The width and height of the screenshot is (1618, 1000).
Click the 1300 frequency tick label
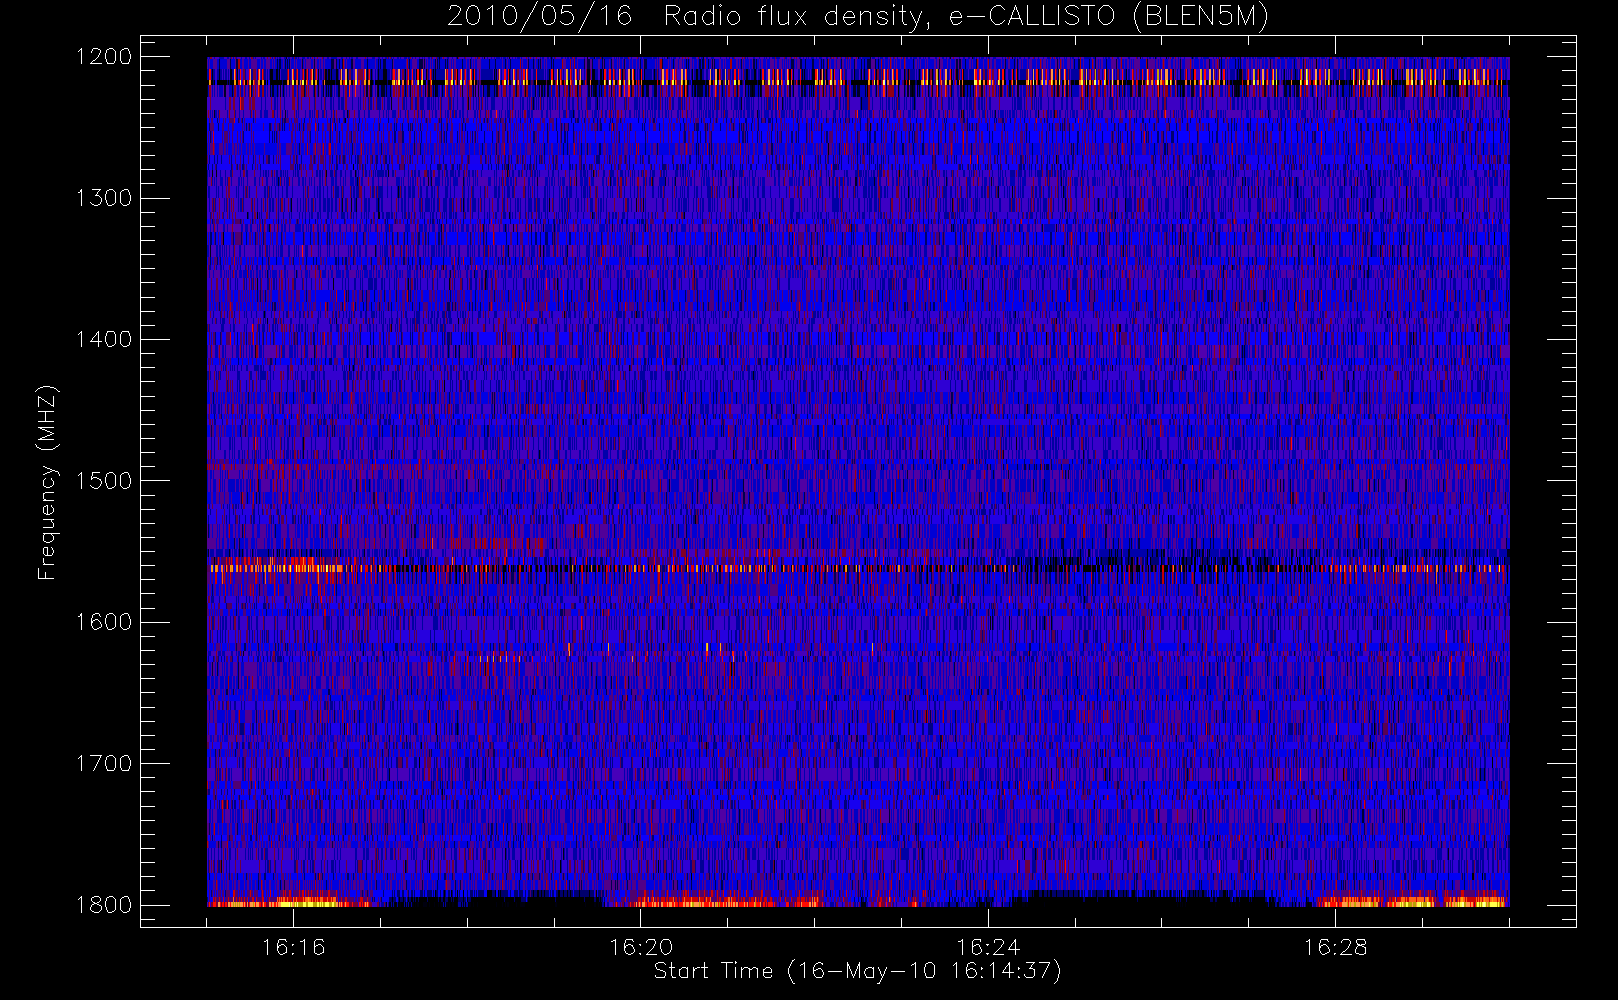coord(104,198)
